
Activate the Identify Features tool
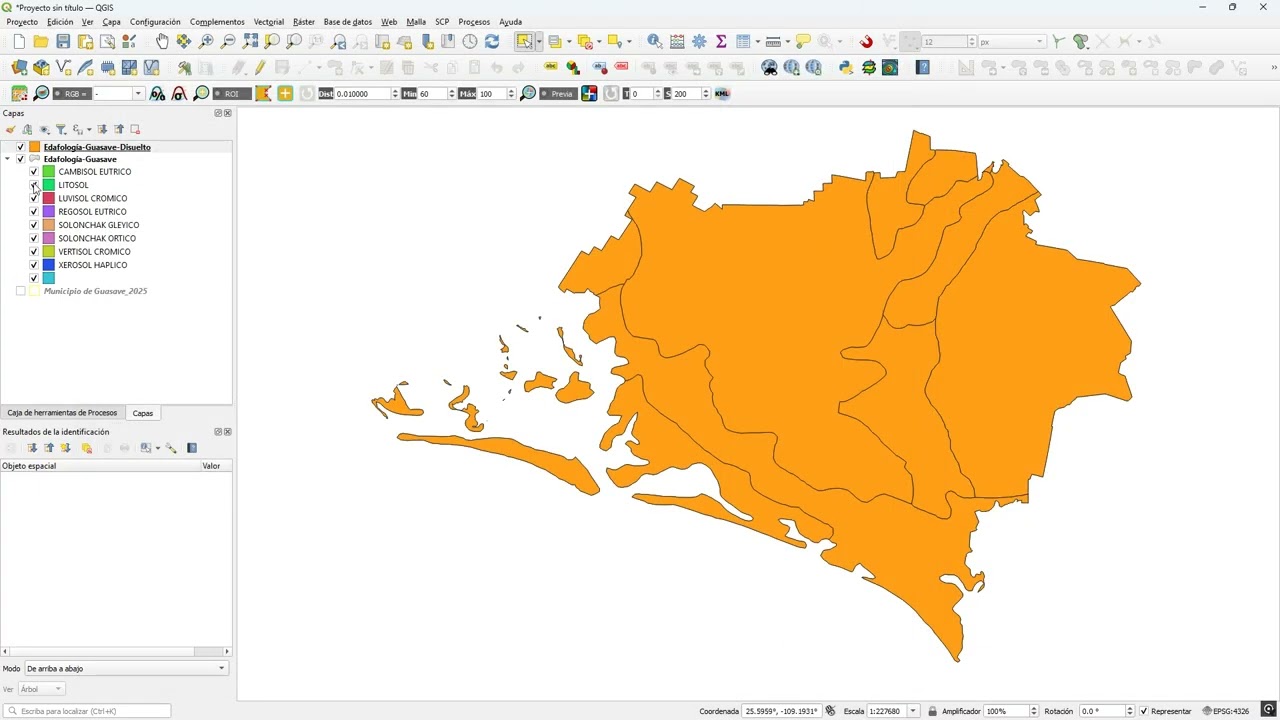tap(655, 41)
